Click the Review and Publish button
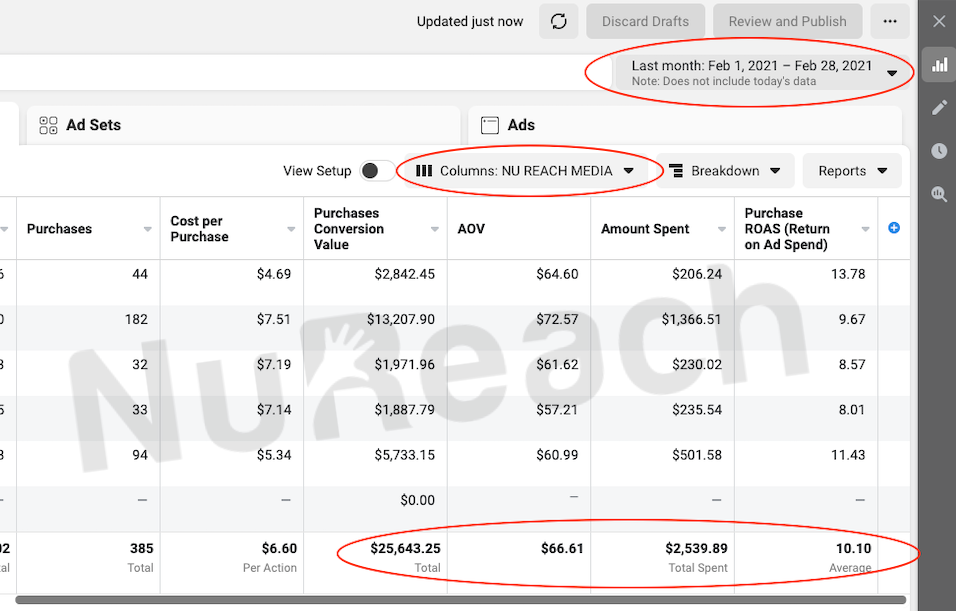Viewport: 956px width, 611px height. (787, 21)
